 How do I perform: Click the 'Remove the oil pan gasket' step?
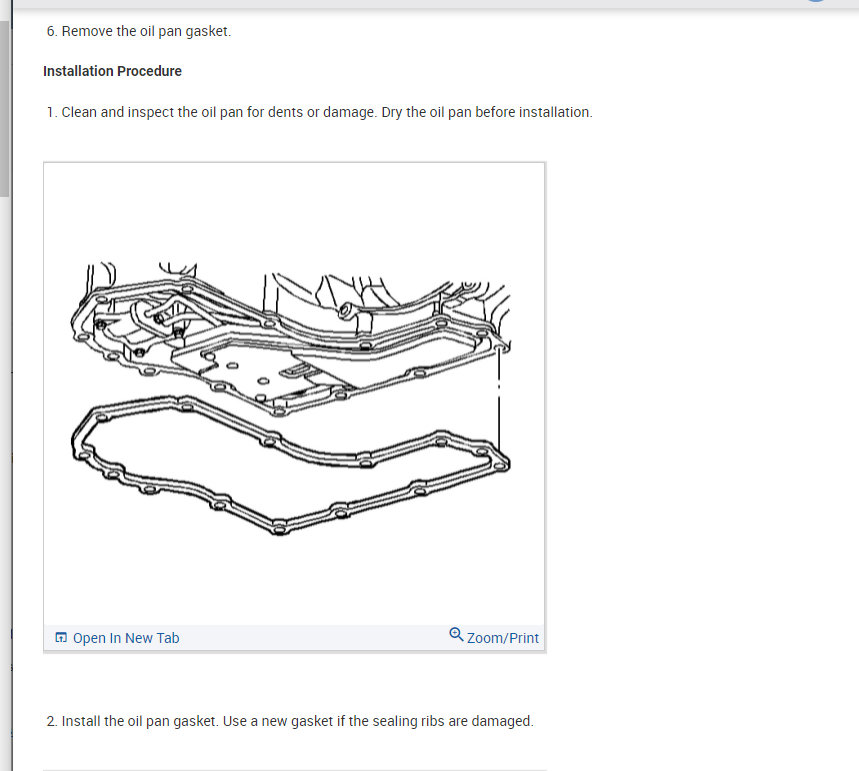click(x=139, y=31)
